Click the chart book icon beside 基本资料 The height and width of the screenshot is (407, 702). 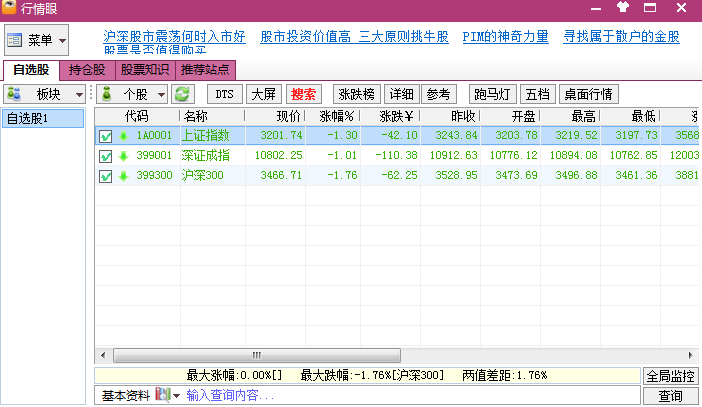[x=163, y=394]
